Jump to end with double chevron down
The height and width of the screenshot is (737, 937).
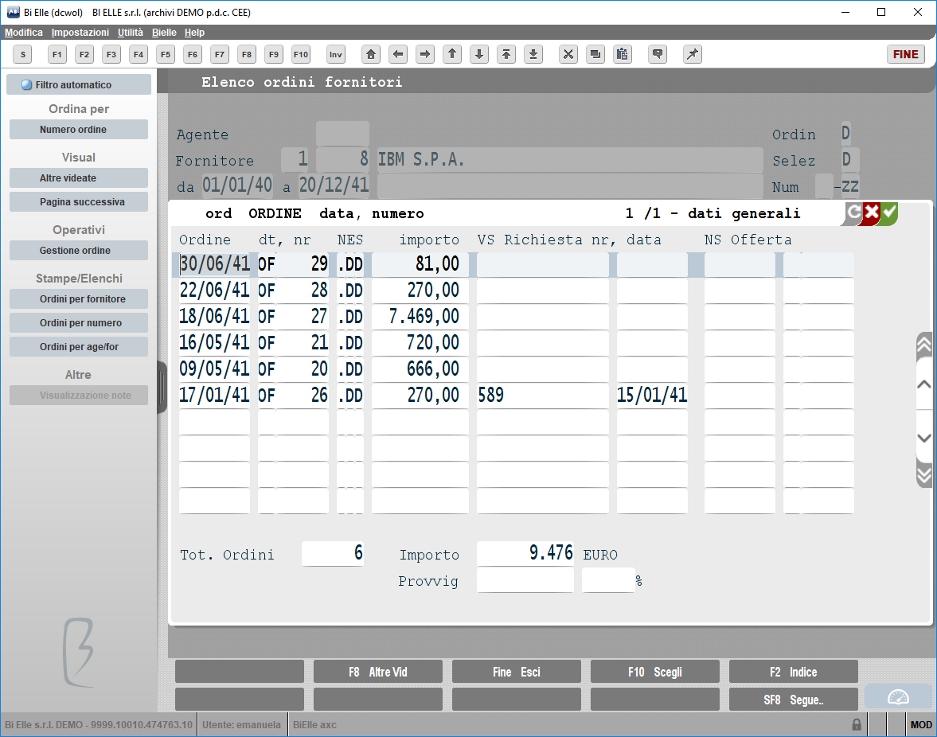[x=924, y=475]
